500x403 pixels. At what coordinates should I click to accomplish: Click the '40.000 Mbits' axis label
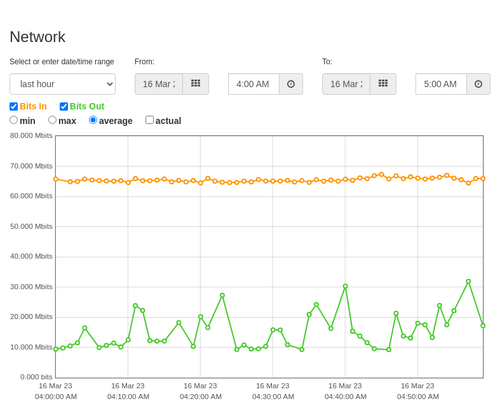31,256
